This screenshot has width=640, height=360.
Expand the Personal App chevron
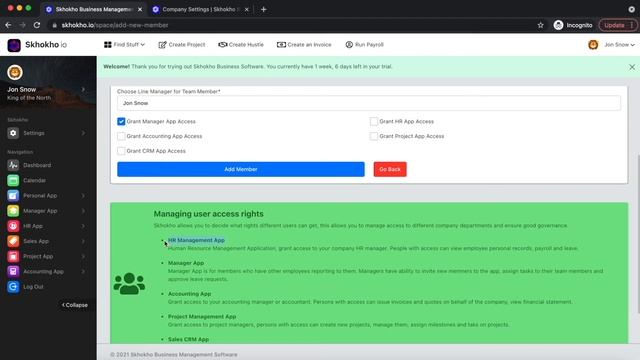coord(83,196)
